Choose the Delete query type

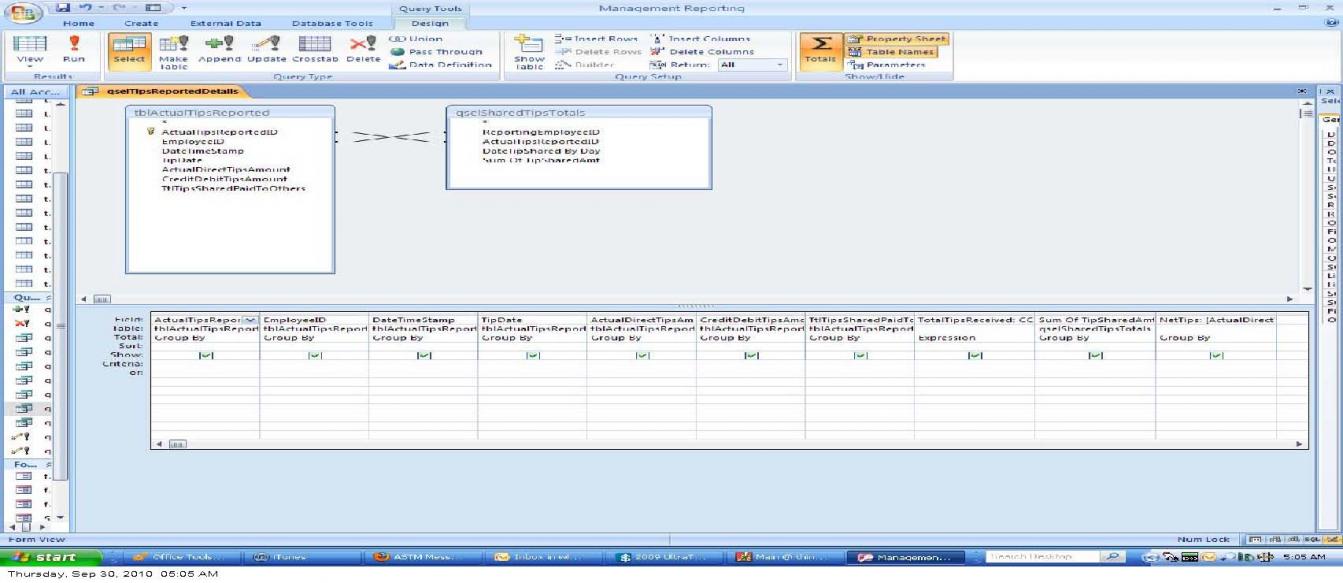363,52
